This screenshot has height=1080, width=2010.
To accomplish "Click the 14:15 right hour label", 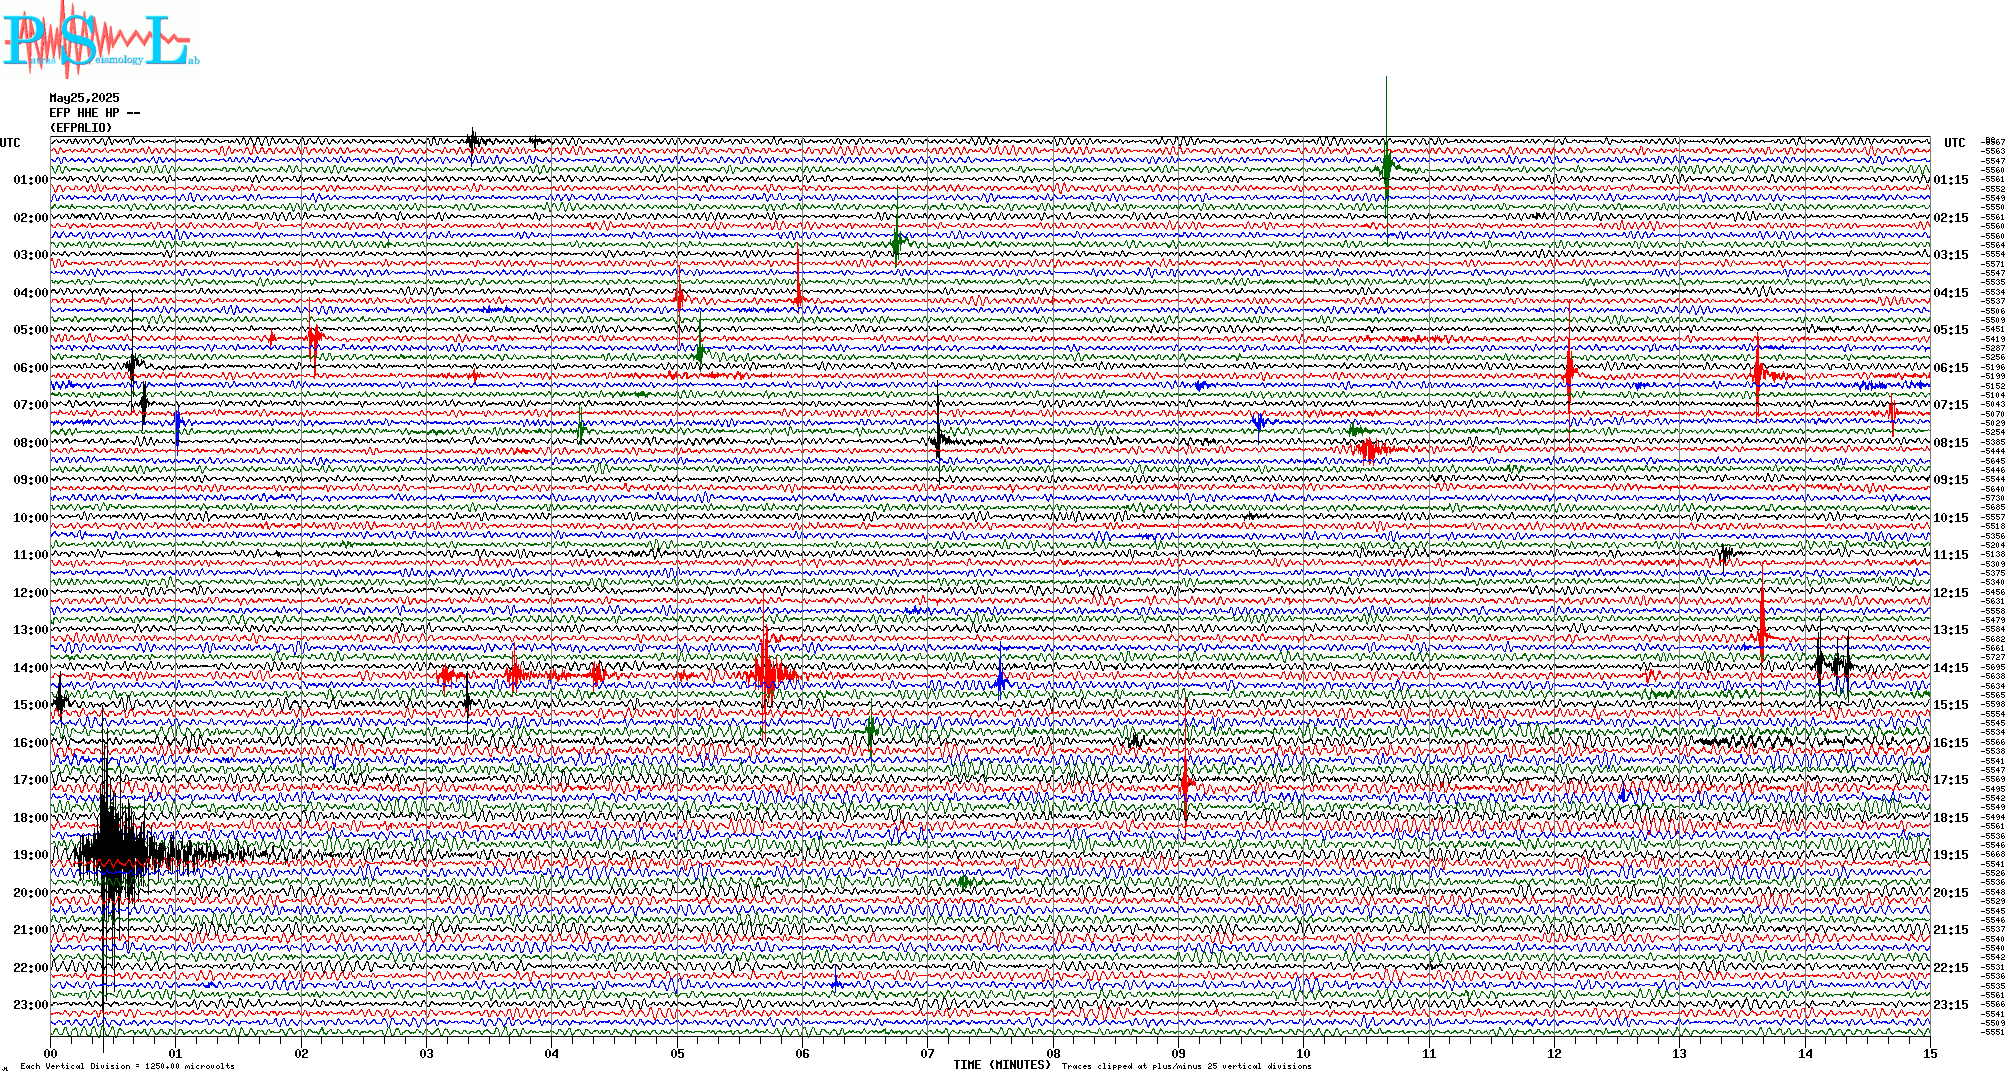I will point(1950,668).
